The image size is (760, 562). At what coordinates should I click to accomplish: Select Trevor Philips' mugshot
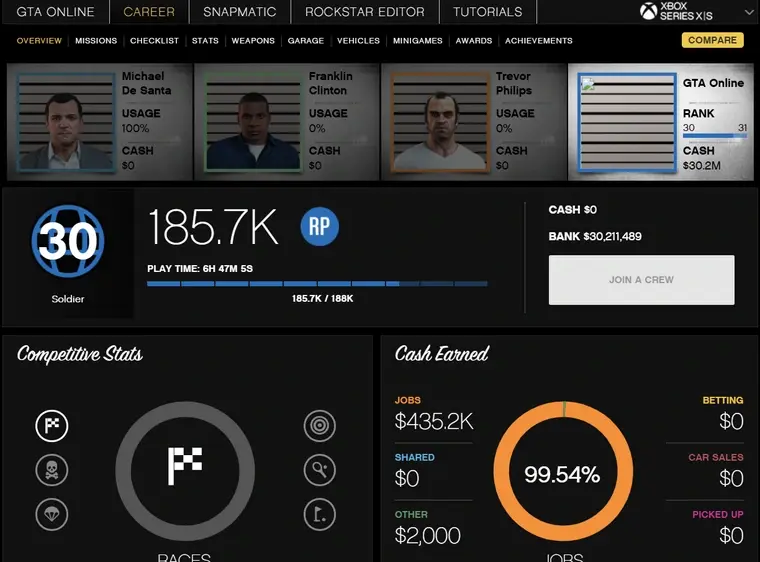(x=440, y=122)
